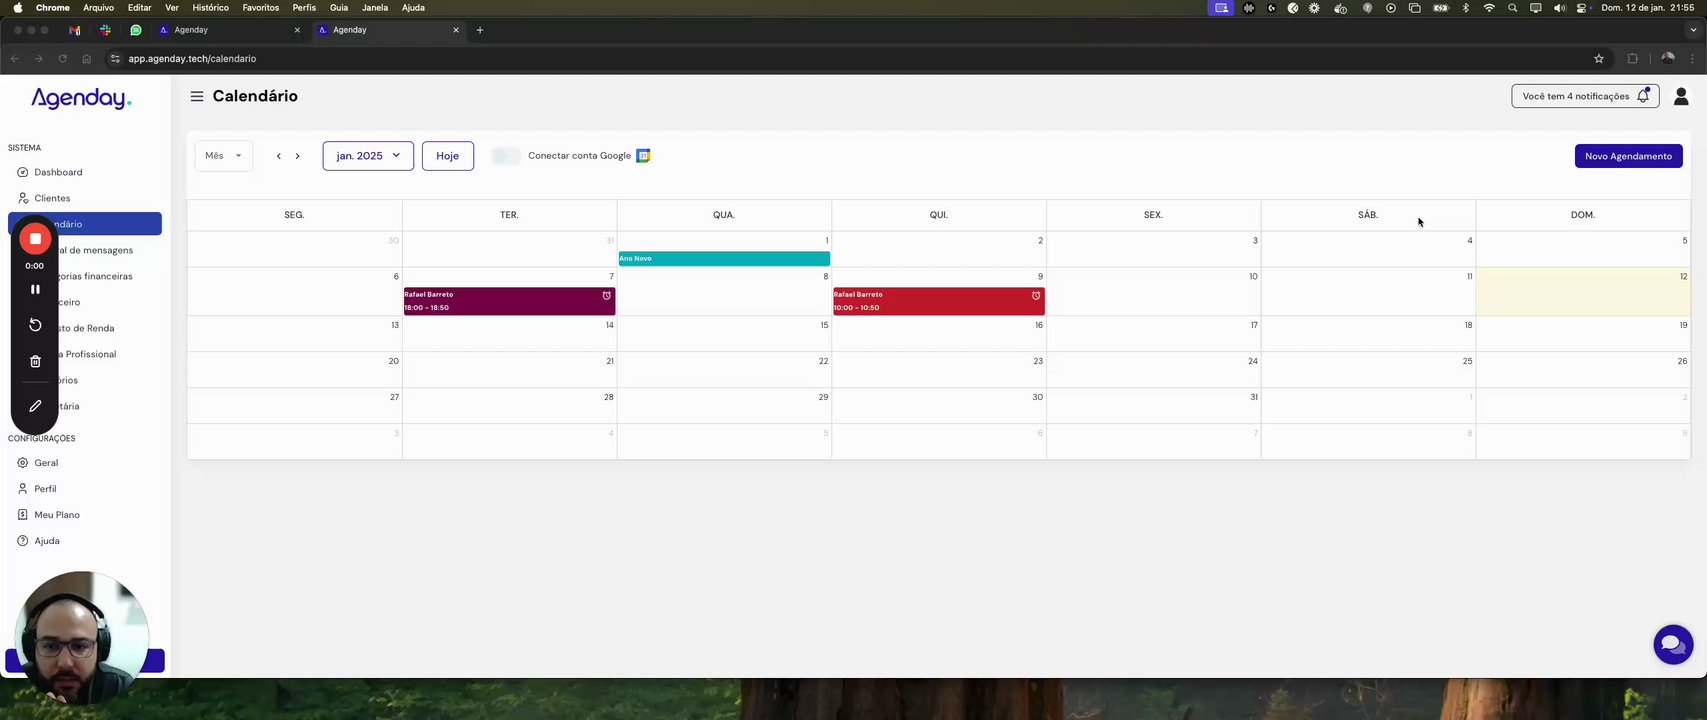
Task: Open the Favoritos menu
Action: click(261, 8)
